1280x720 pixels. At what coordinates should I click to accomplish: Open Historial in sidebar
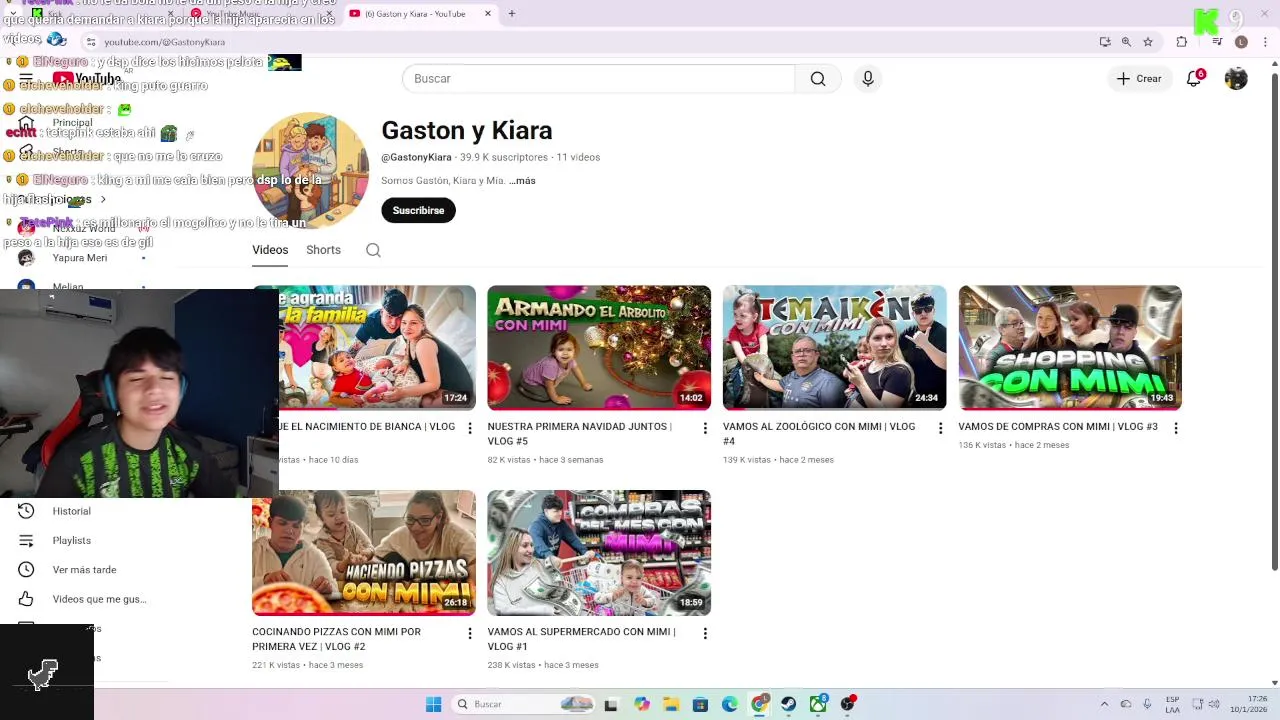point(71,511)
